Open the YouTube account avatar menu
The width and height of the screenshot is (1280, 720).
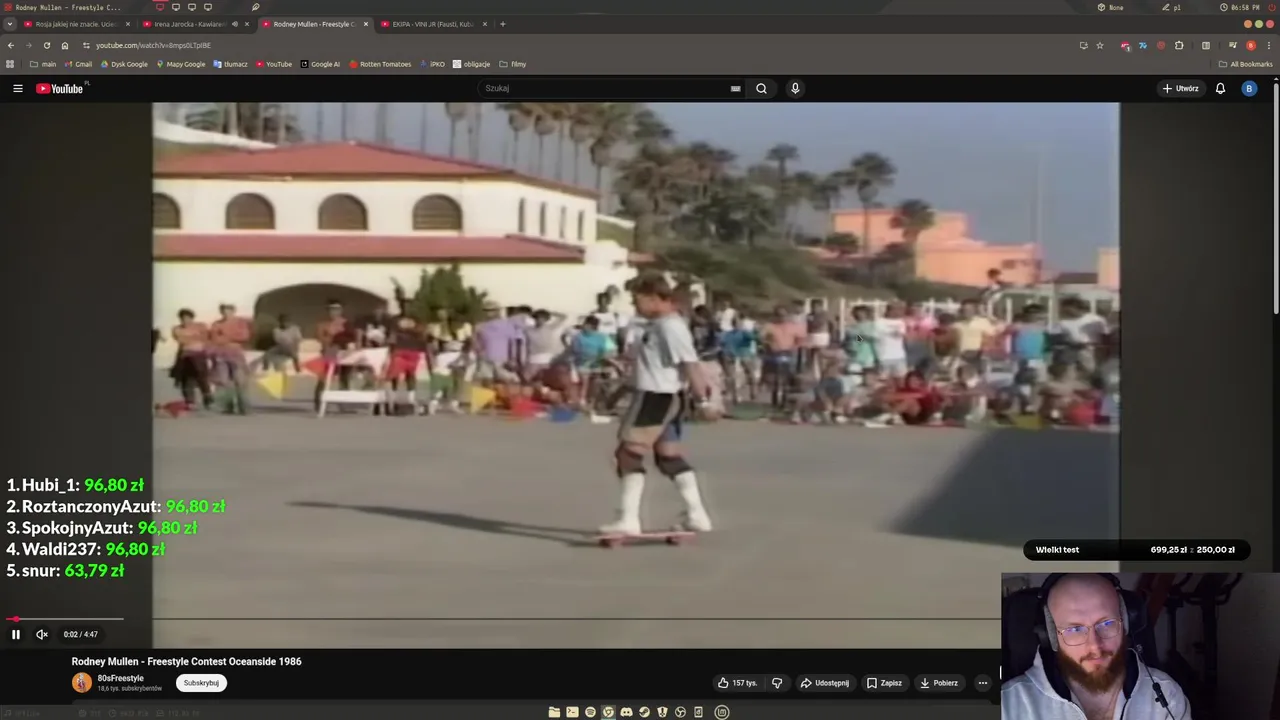(1248, 88)
